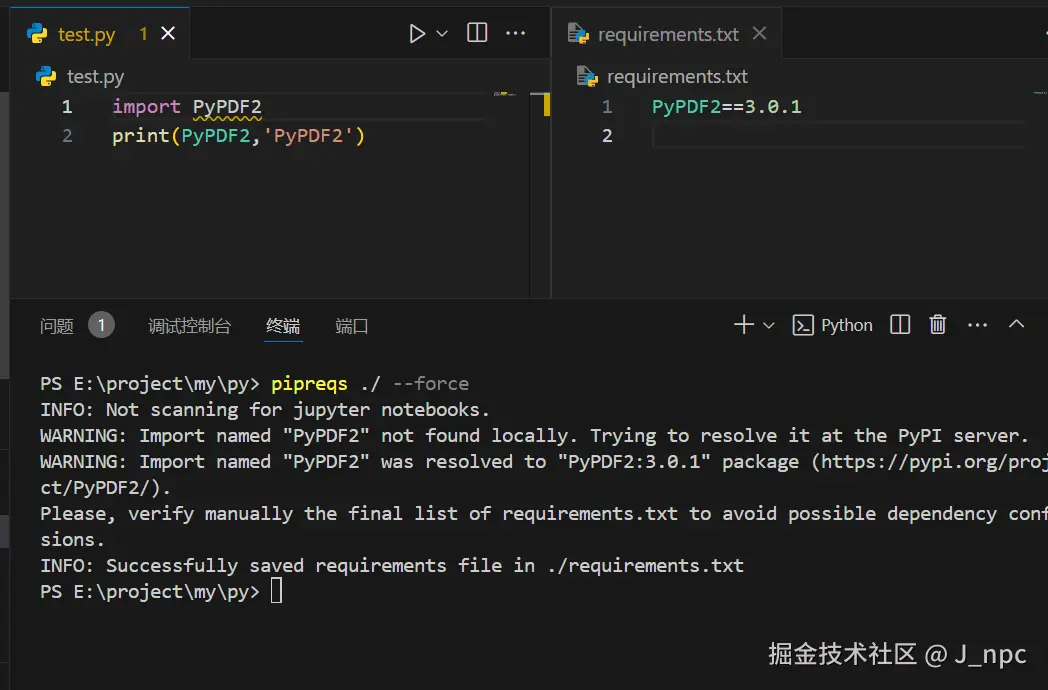The height and width of the screenshot is (690, 1048).
Task: Click the modified indicator 1 on test.py tab
Action: point(143,33)
